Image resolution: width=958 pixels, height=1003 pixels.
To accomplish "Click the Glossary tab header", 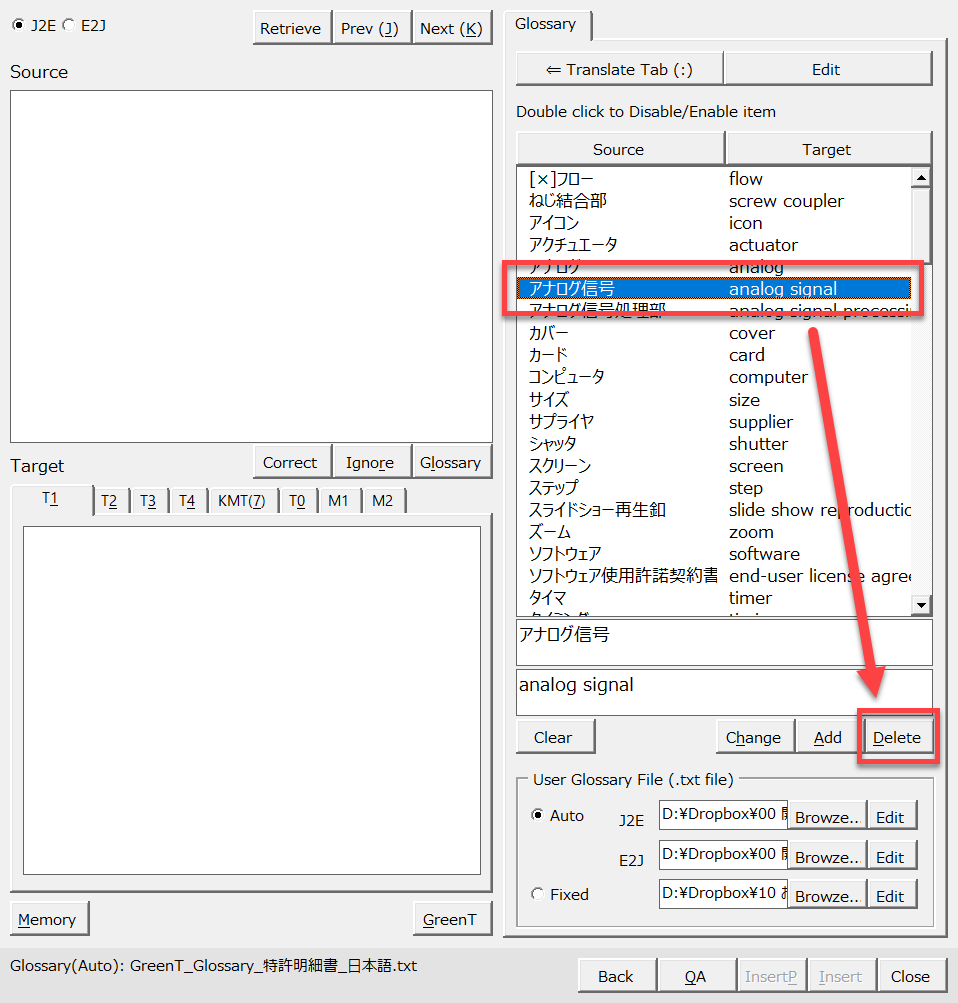I will [x=545, y=25].
